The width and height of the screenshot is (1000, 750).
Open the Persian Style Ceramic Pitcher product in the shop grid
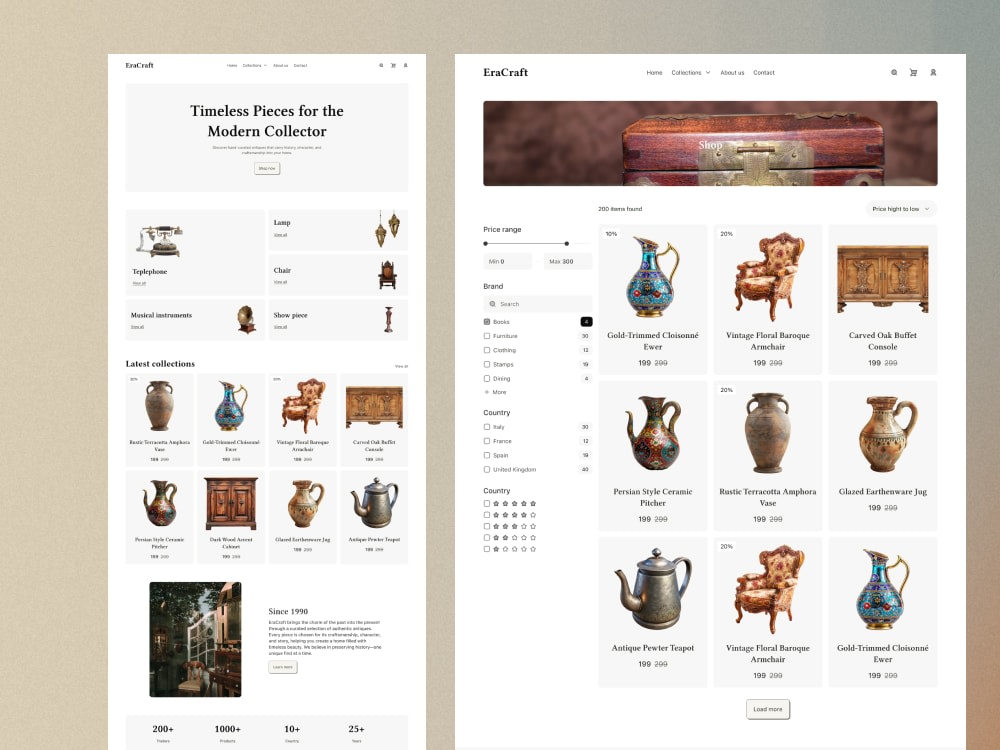tap(652, 455)
